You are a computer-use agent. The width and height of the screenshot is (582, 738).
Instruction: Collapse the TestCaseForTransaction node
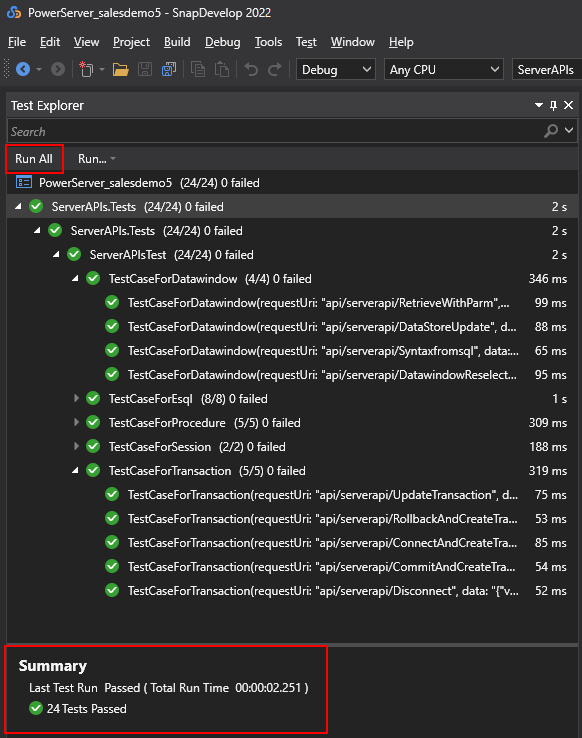(75, 471)
